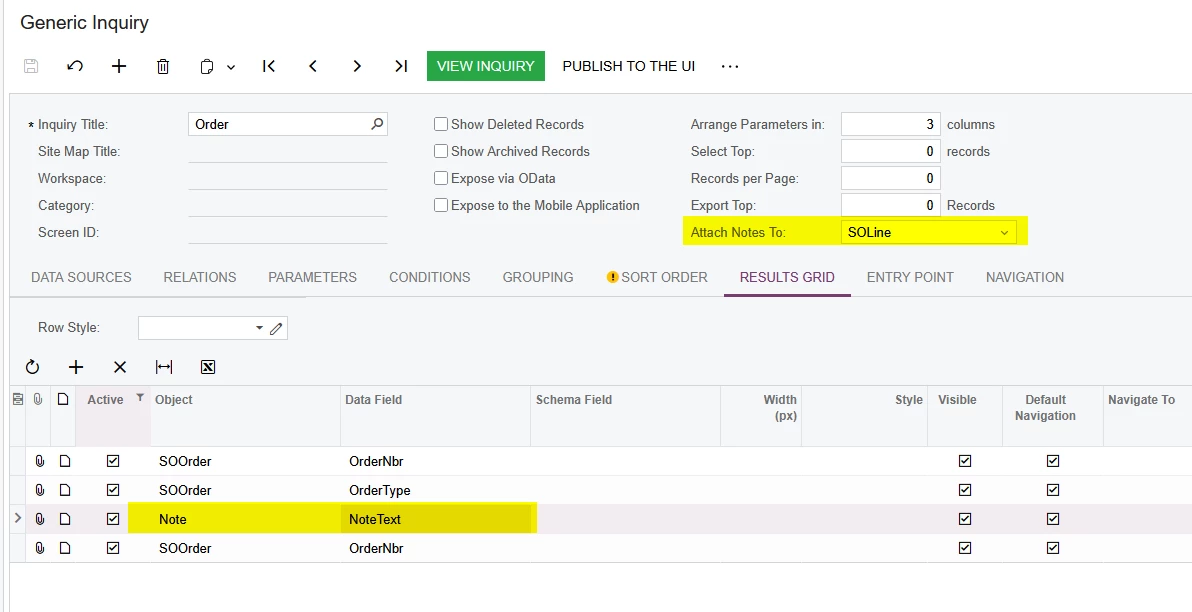Switch to the GROUPING tab
The height and width of the screenshot is (612, 1192).
point(538,277)
